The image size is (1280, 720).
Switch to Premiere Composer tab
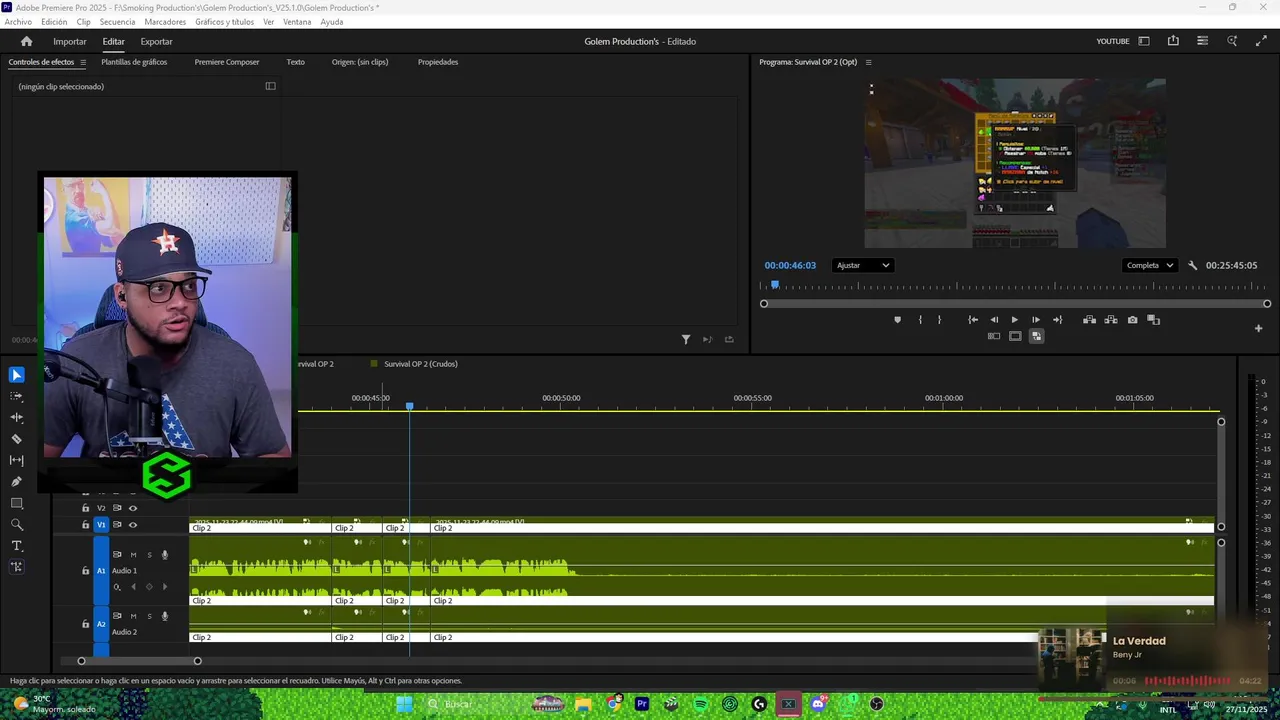pyautogui.click(x=227, y=62)
